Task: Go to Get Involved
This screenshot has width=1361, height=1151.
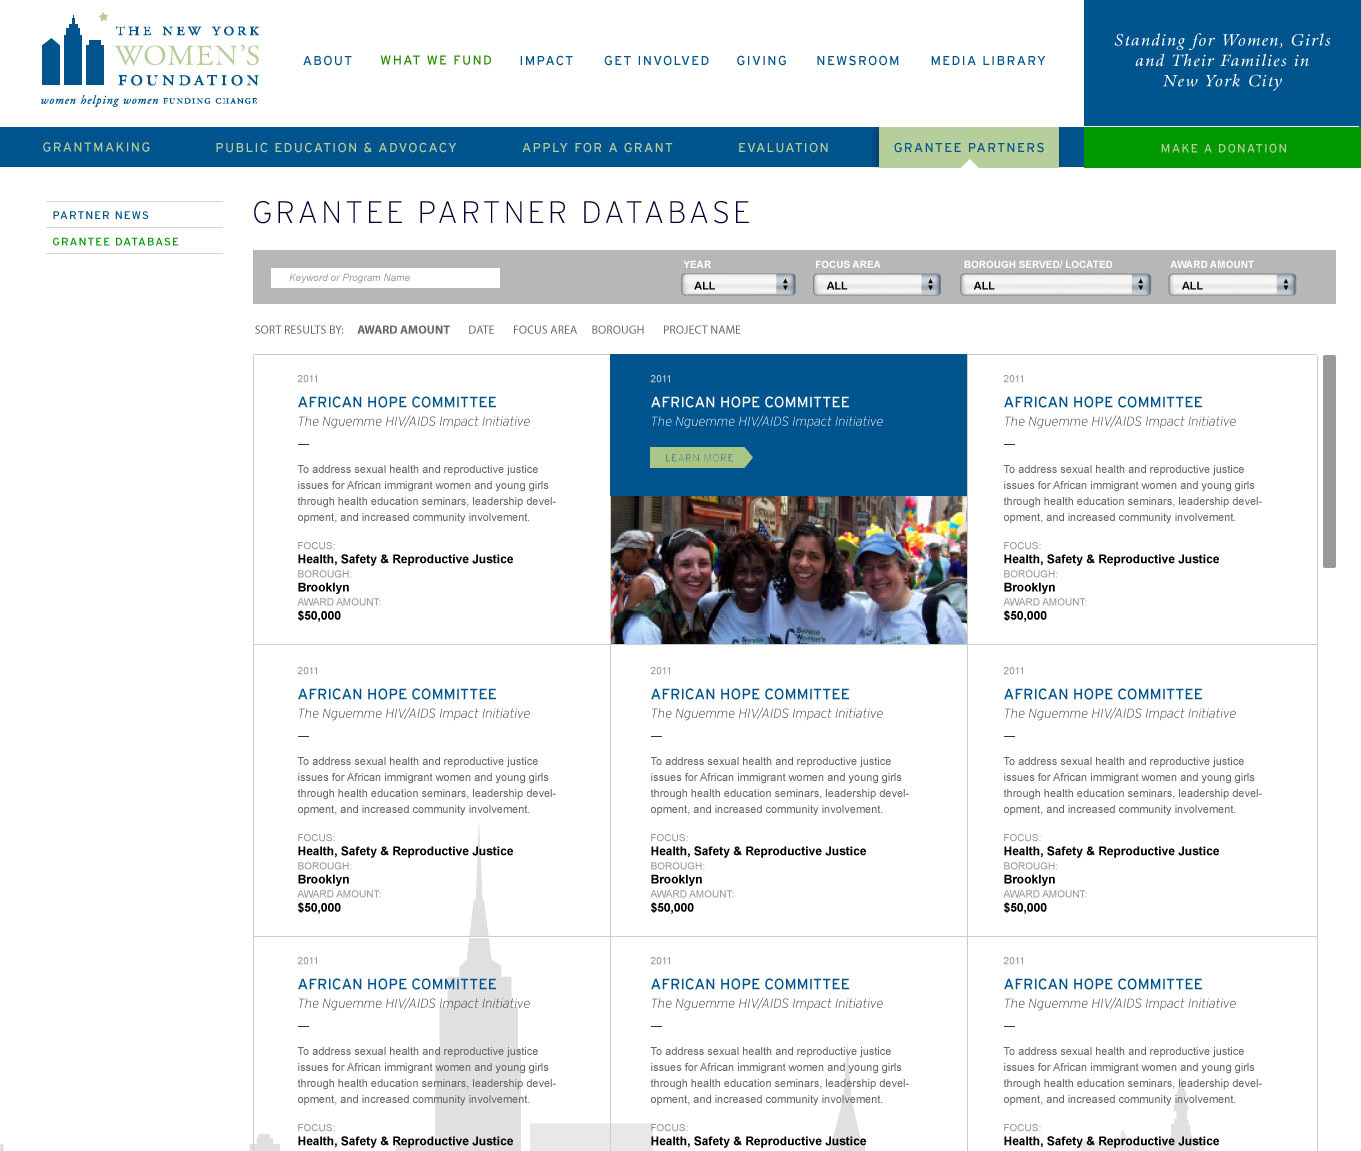Action: [656, 61]
